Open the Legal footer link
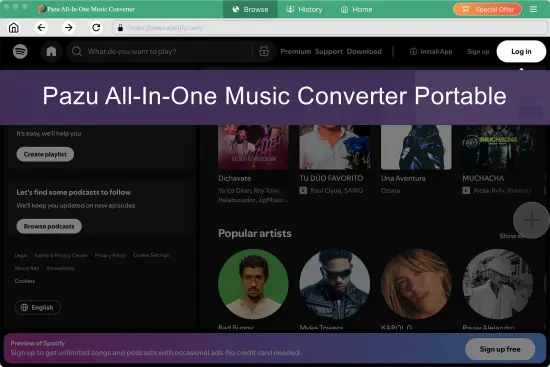 tap(21, 255)
